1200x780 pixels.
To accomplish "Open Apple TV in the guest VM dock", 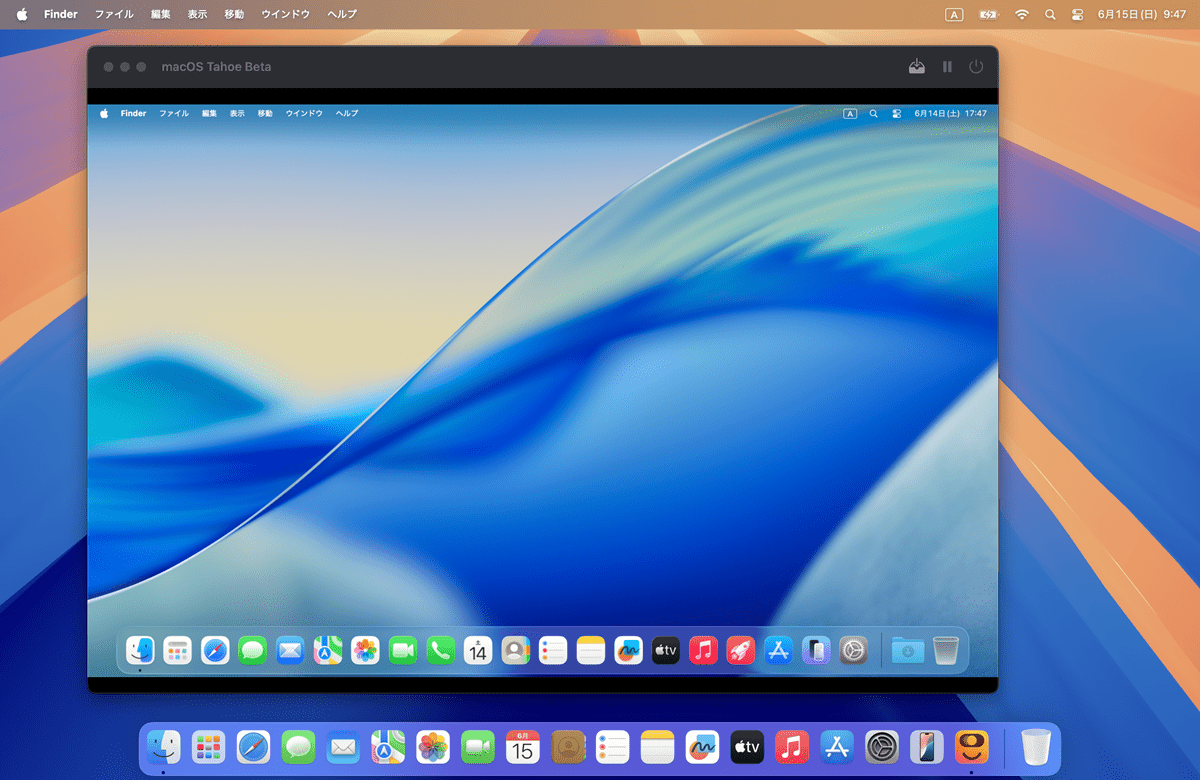I will point(666,651).
